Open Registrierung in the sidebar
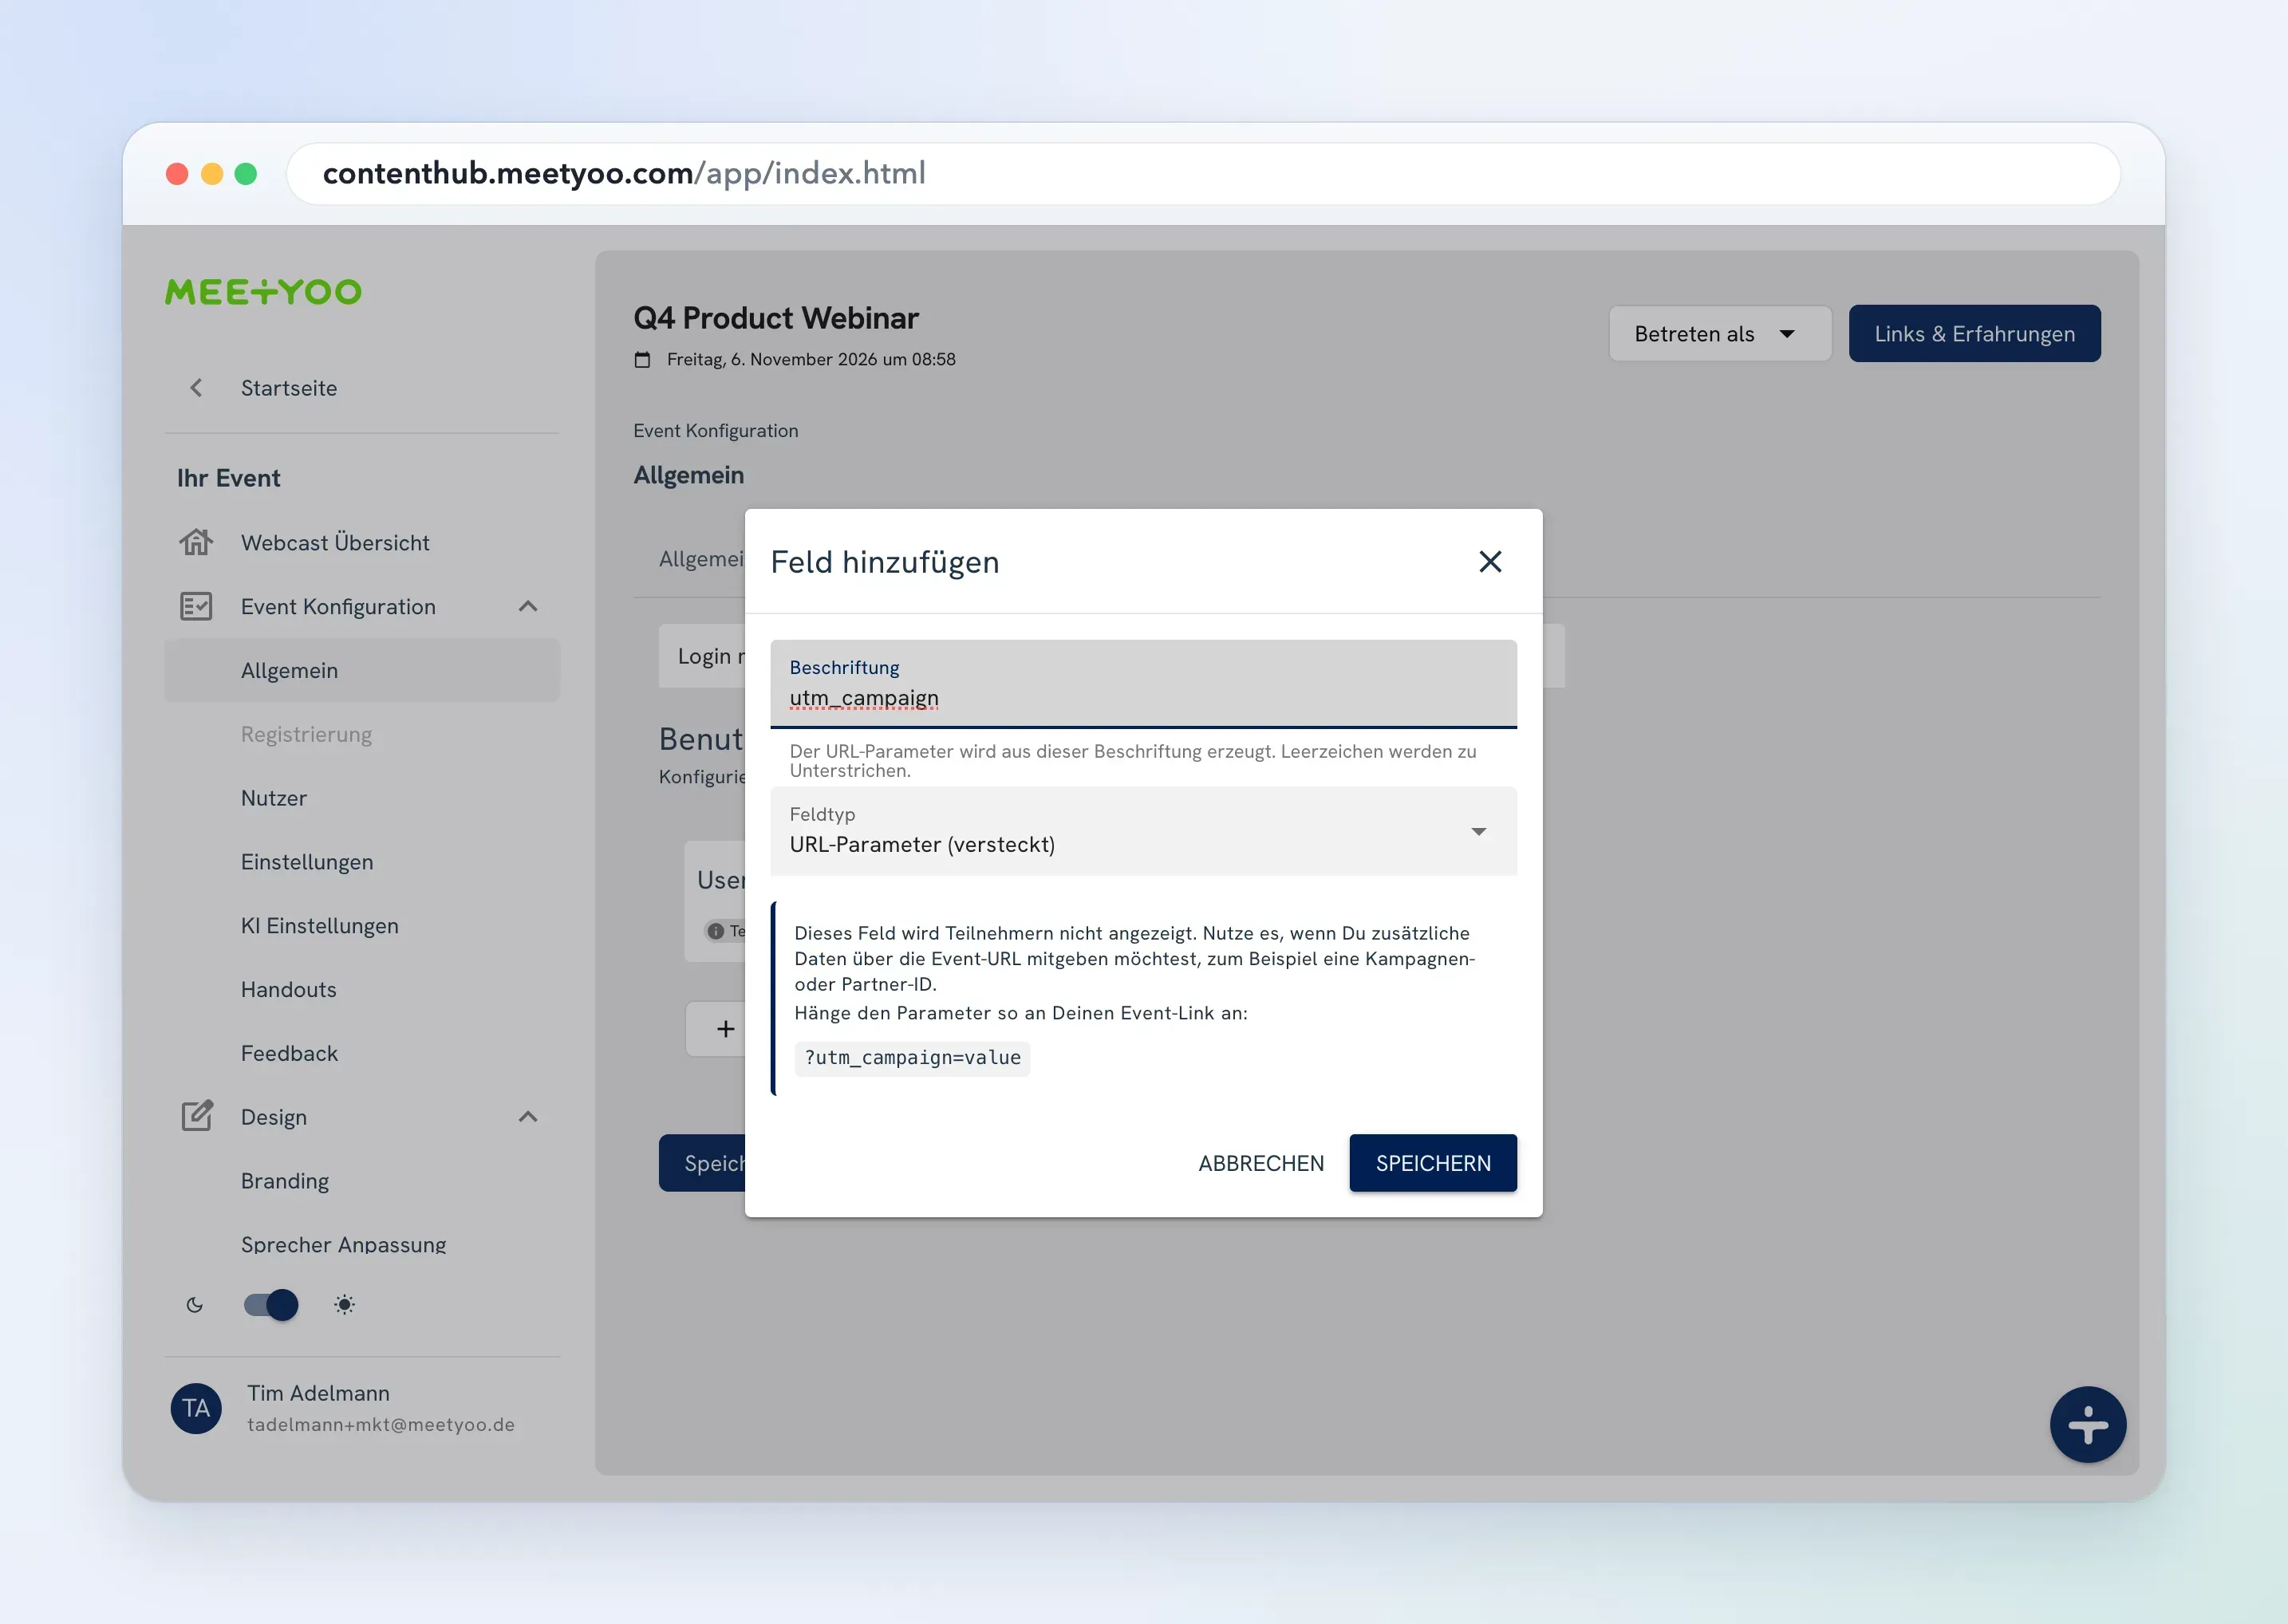 coord(306,734)
